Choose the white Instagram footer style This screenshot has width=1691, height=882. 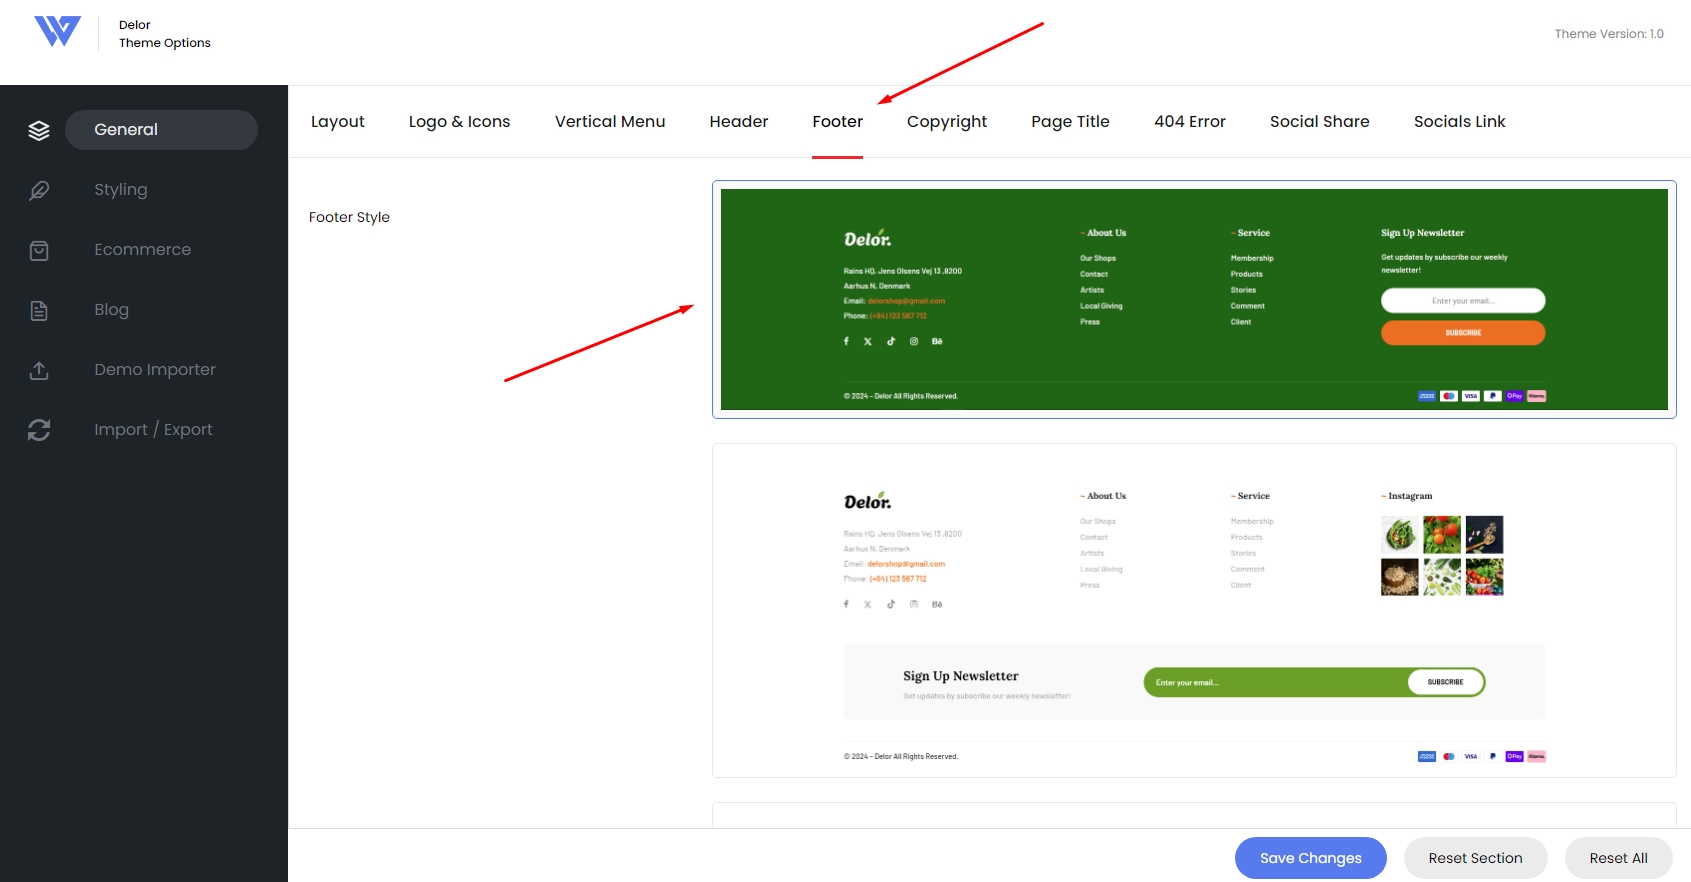coord(1194,610)
